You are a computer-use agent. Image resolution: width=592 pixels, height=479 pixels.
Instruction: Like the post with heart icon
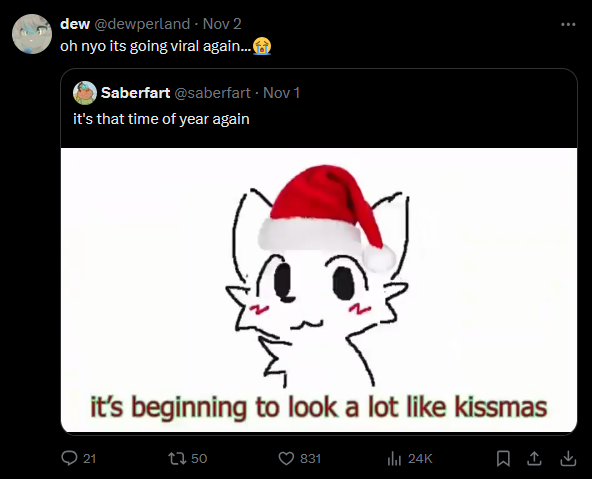[x=286, y=459]
